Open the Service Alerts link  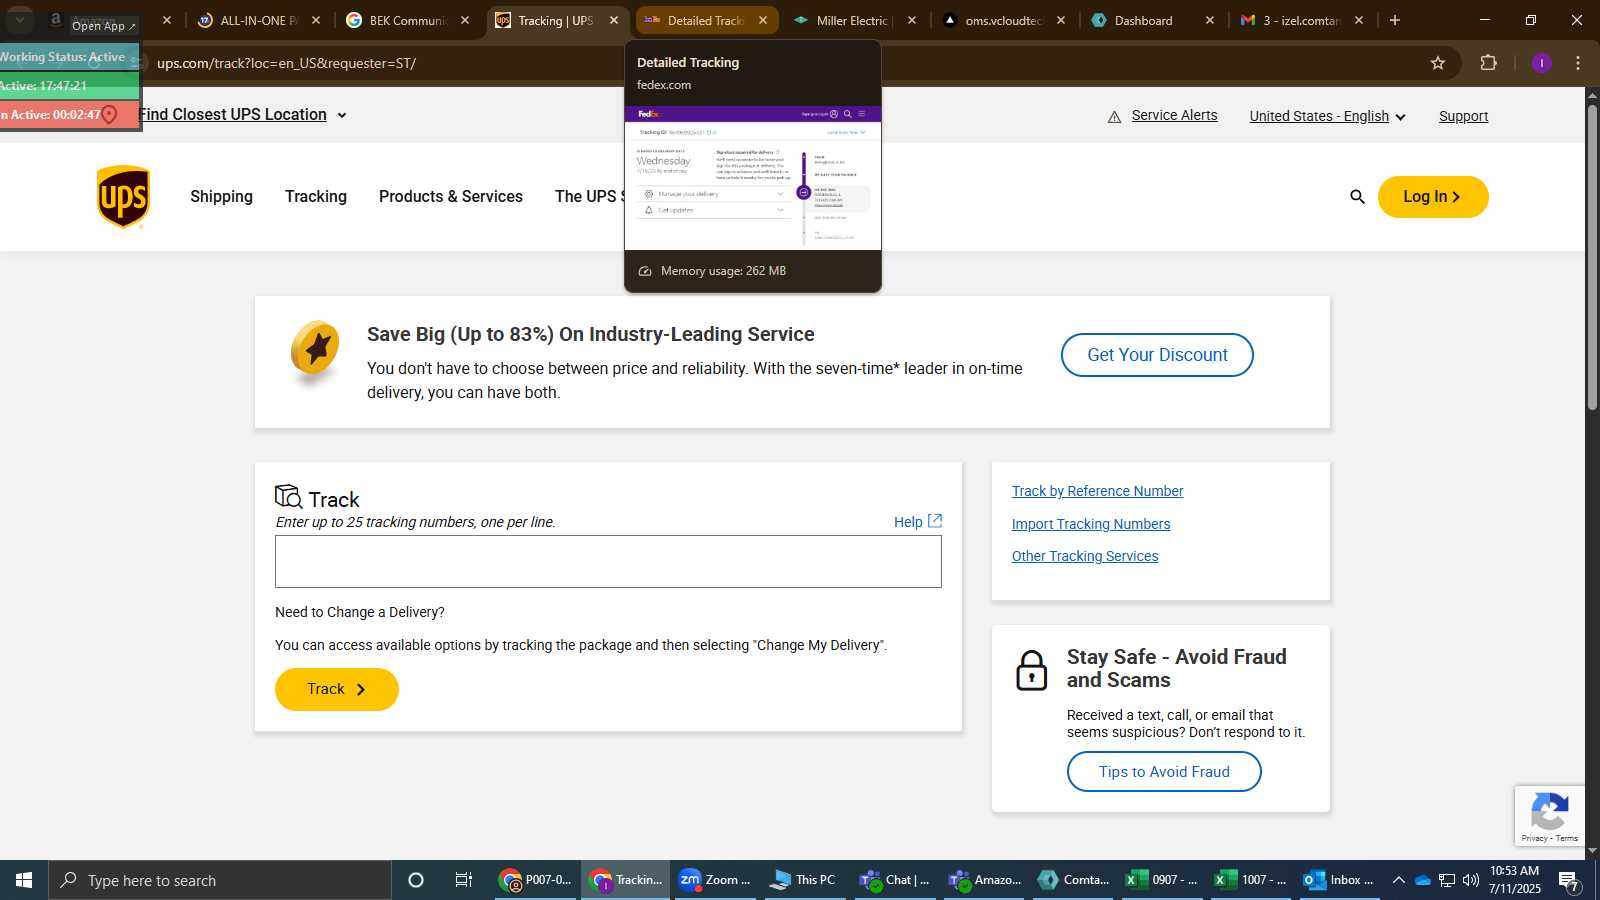(1174, 115)
